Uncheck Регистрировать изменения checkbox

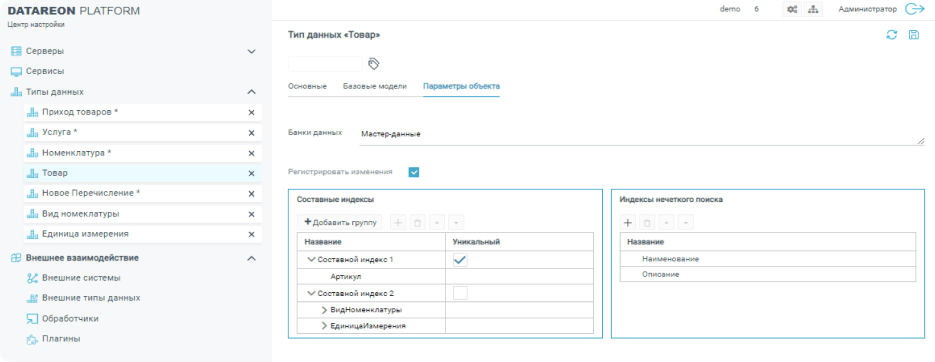(x=414, y=172)
